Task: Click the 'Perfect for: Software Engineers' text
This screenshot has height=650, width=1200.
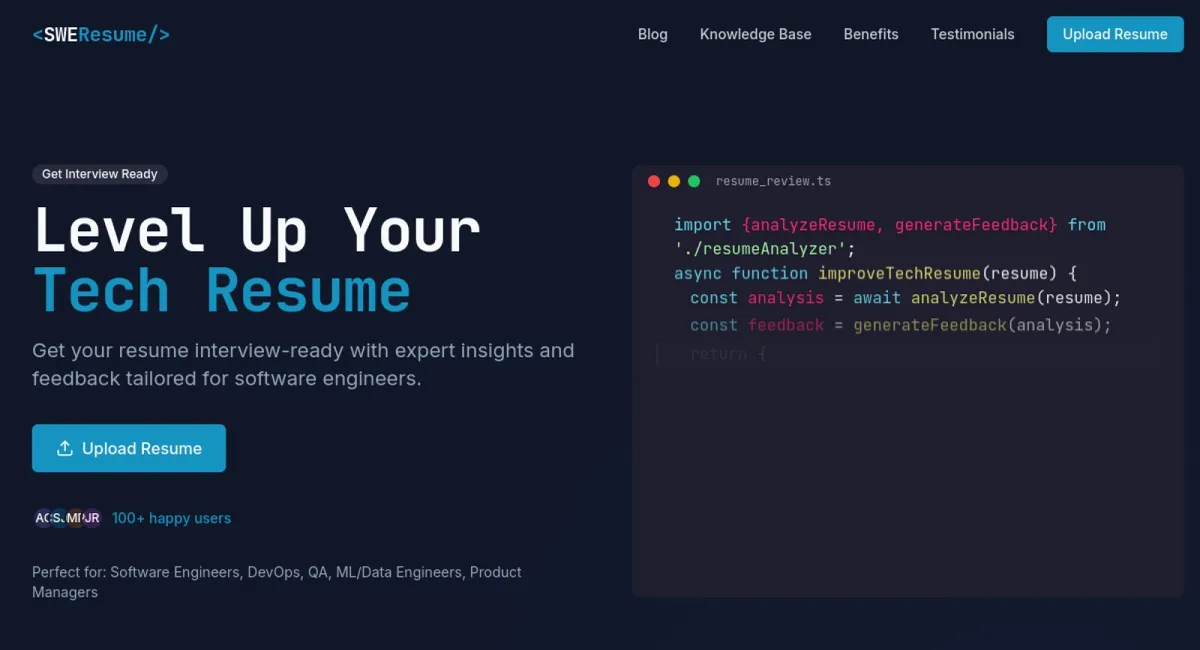Action: 277,582
